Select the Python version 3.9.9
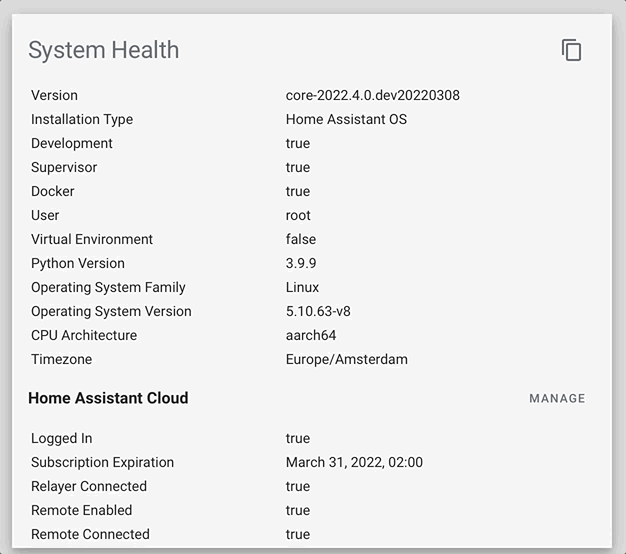 301,263
